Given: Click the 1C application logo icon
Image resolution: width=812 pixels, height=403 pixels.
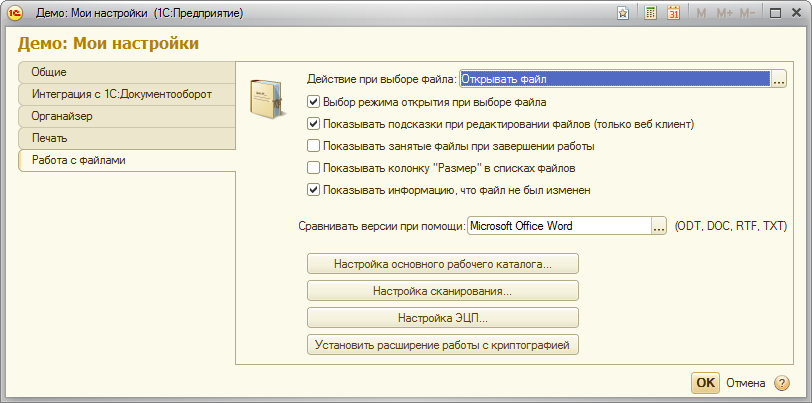Looking at the screenshot, I should click(16, 13).
